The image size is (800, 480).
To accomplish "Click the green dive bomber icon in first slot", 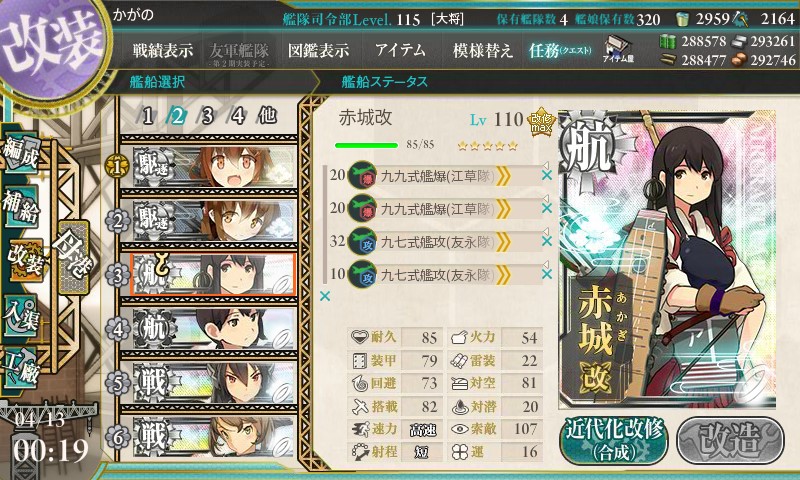I will coord(362,175).
